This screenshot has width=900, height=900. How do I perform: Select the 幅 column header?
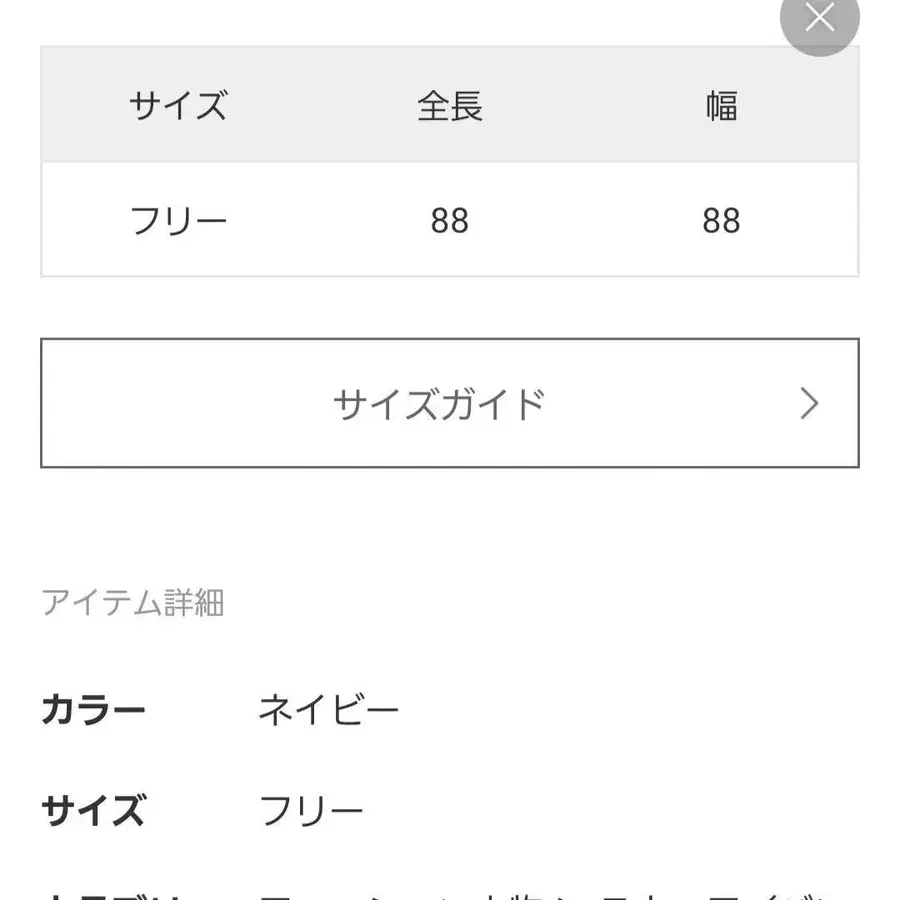[x=722, y=104]
